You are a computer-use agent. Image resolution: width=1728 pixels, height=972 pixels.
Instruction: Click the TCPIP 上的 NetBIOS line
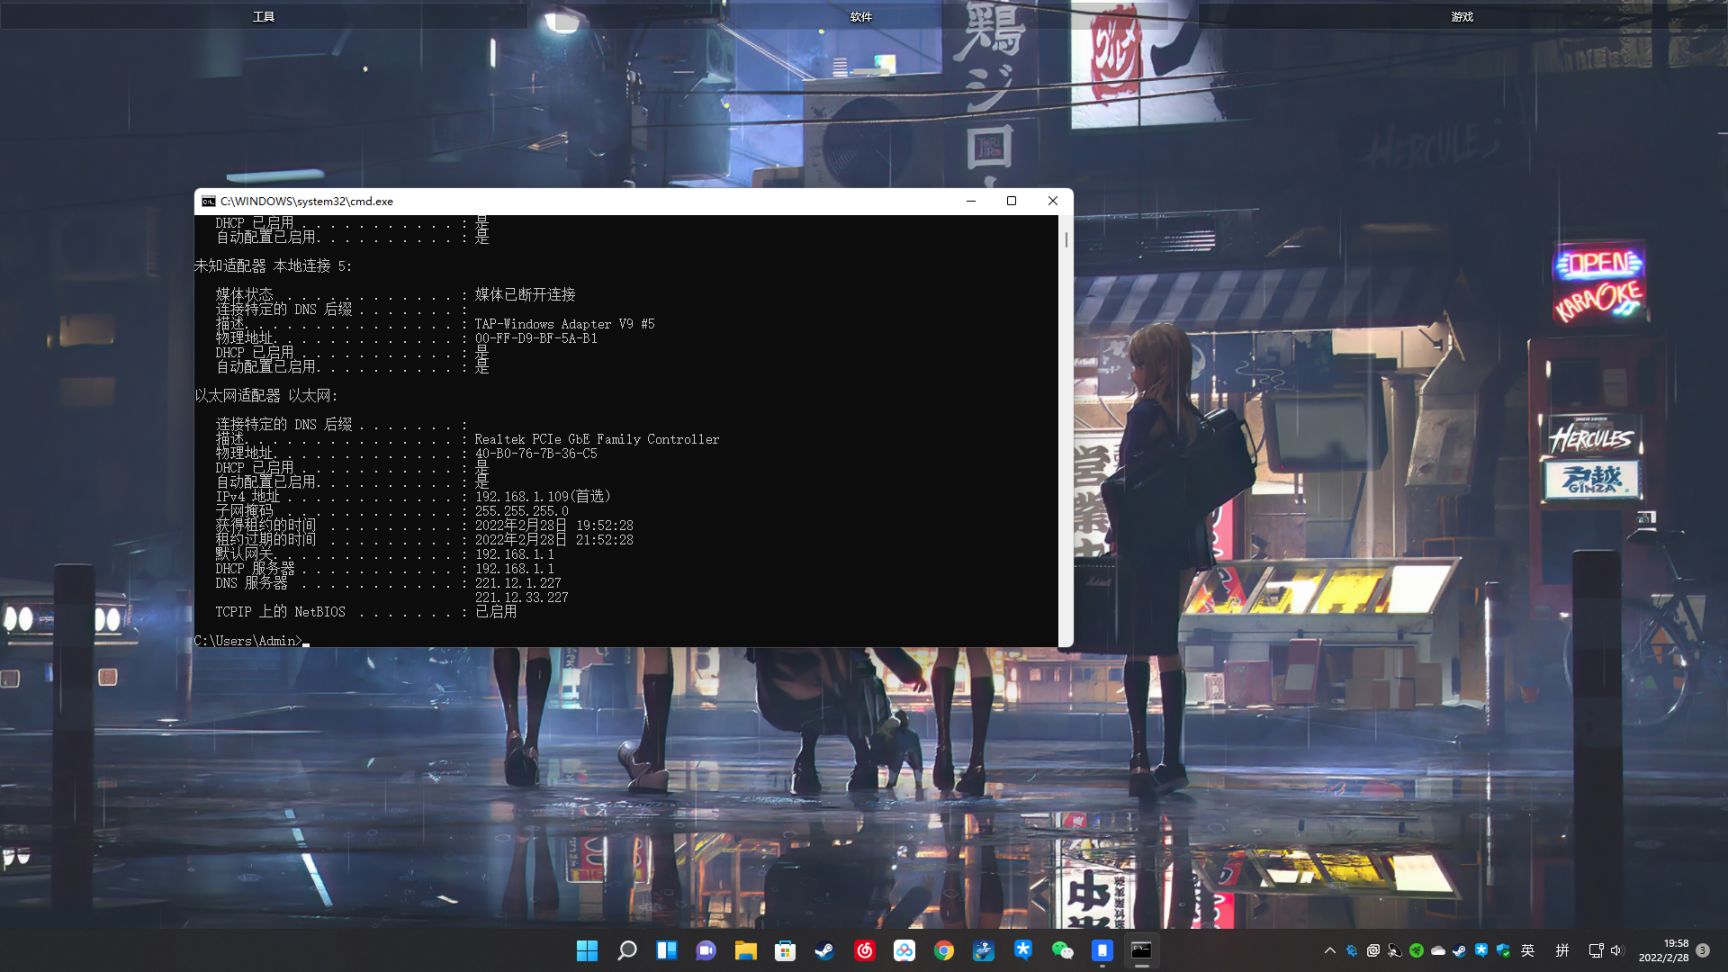(x=366, y=612)
